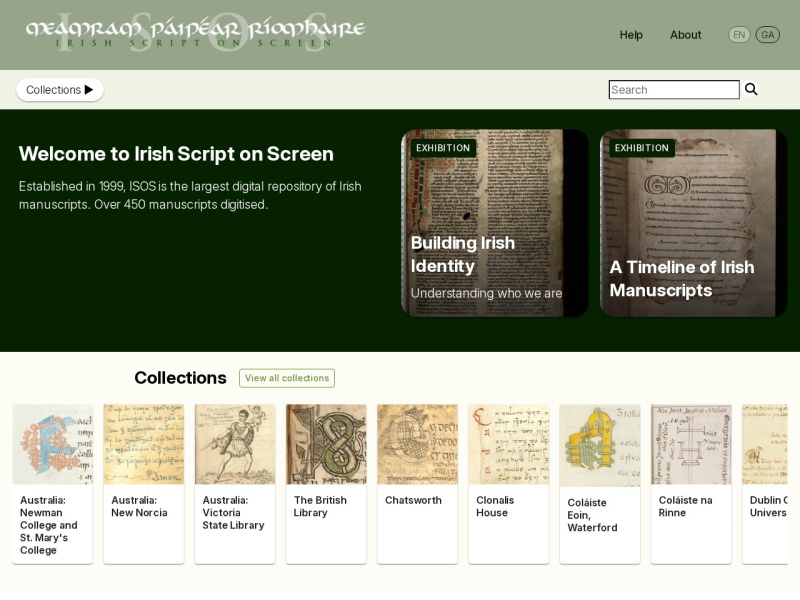
Task: Click 'Understanding who we are' subtitle
Action: 486,293
